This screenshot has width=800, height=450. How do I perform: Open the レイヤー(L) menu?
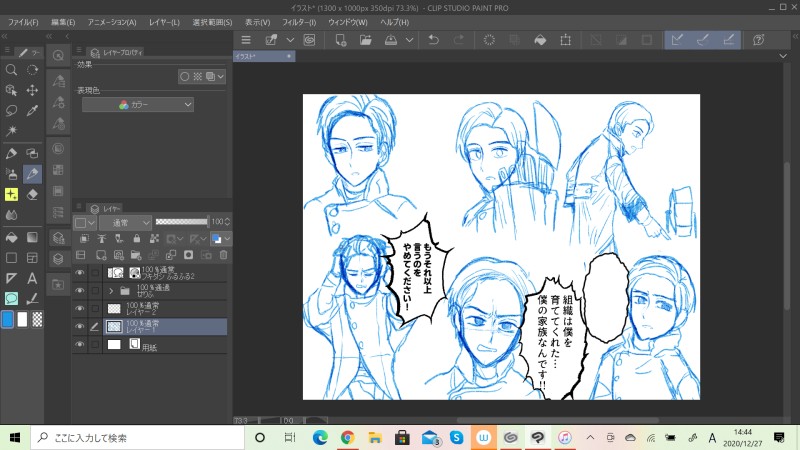162,21
